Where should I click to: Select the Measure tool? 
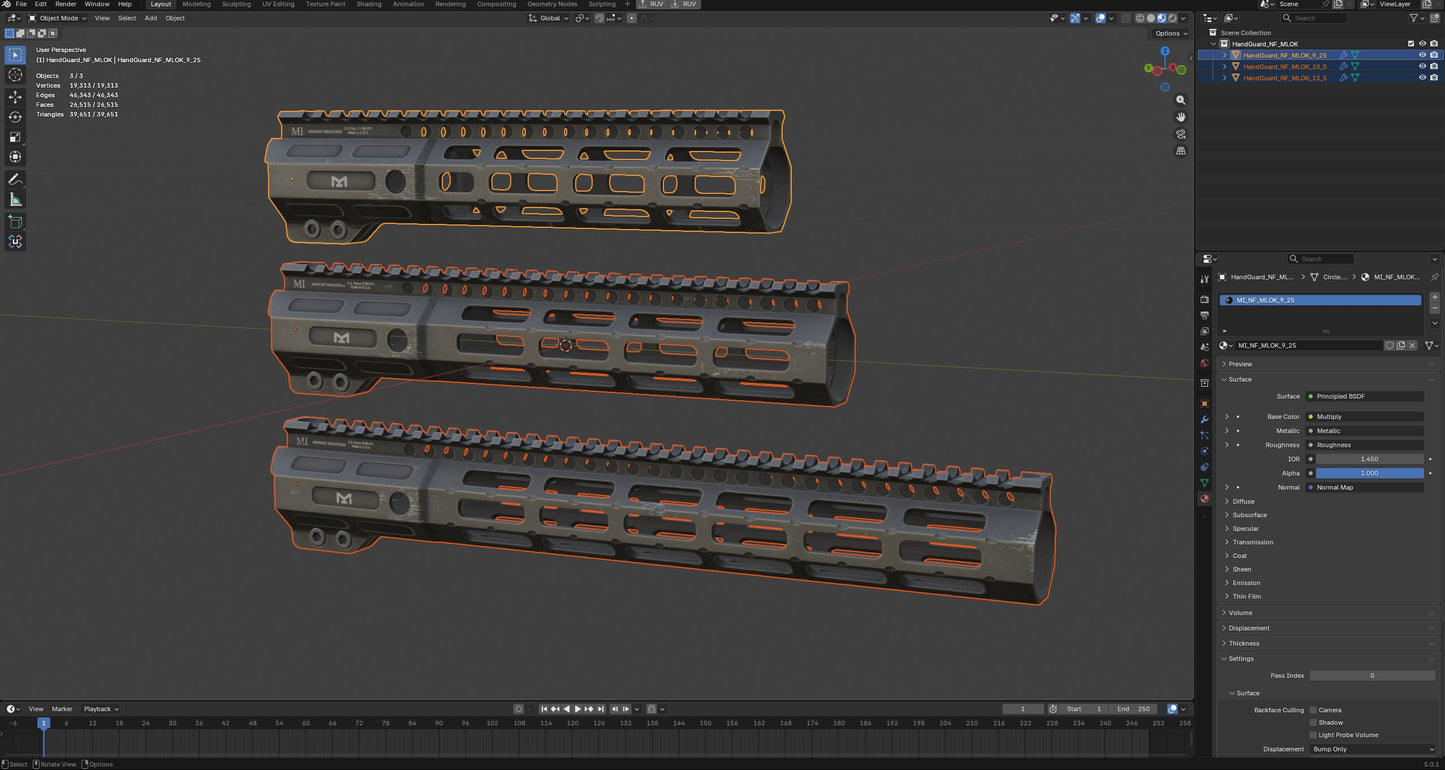point(15,200)
